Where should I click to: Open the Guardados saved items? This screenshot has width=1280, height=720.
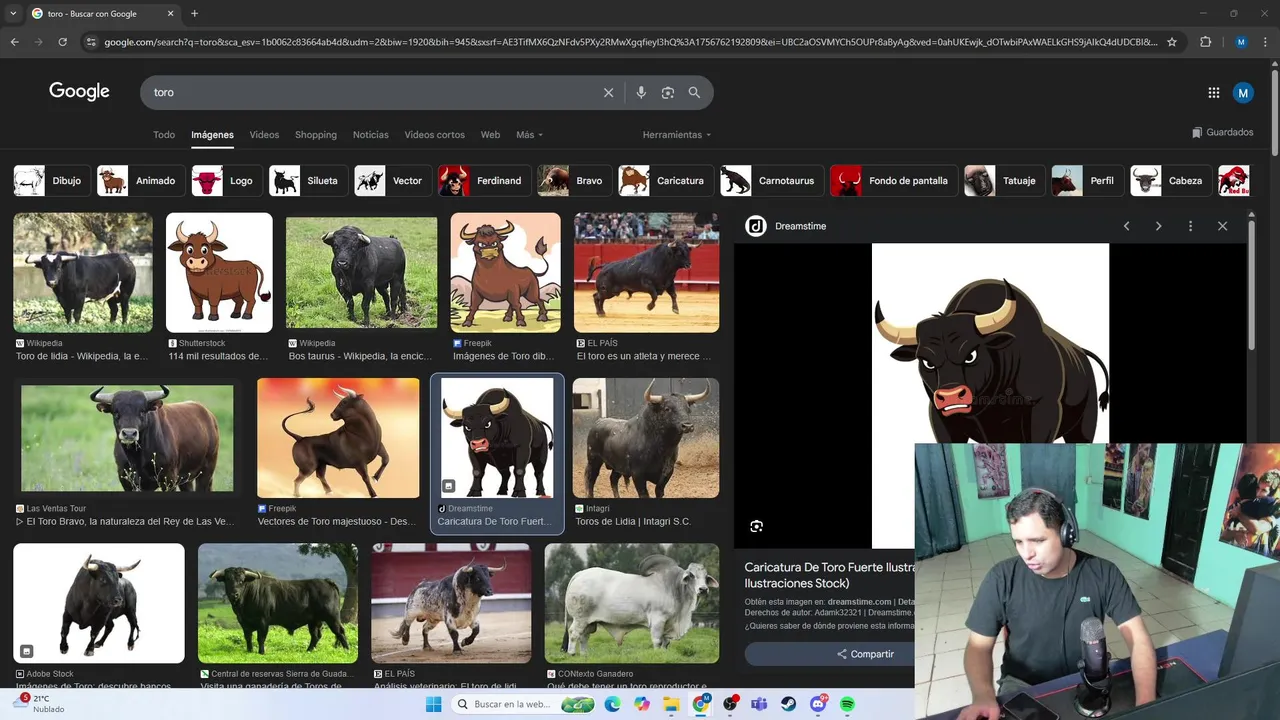point(1222,132)
